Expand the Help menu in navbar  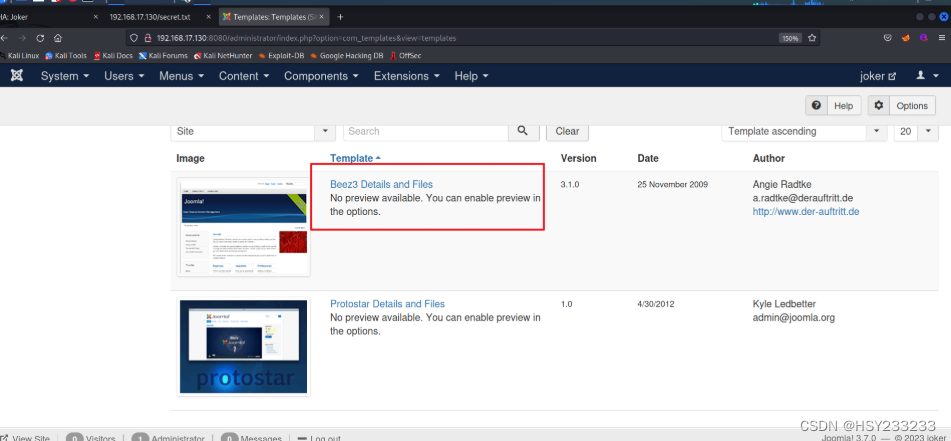471,76
